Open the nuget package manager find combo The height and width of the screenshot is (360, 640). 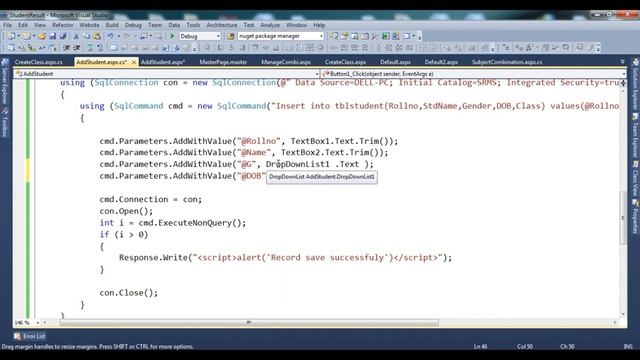click(x=281, y=36)
